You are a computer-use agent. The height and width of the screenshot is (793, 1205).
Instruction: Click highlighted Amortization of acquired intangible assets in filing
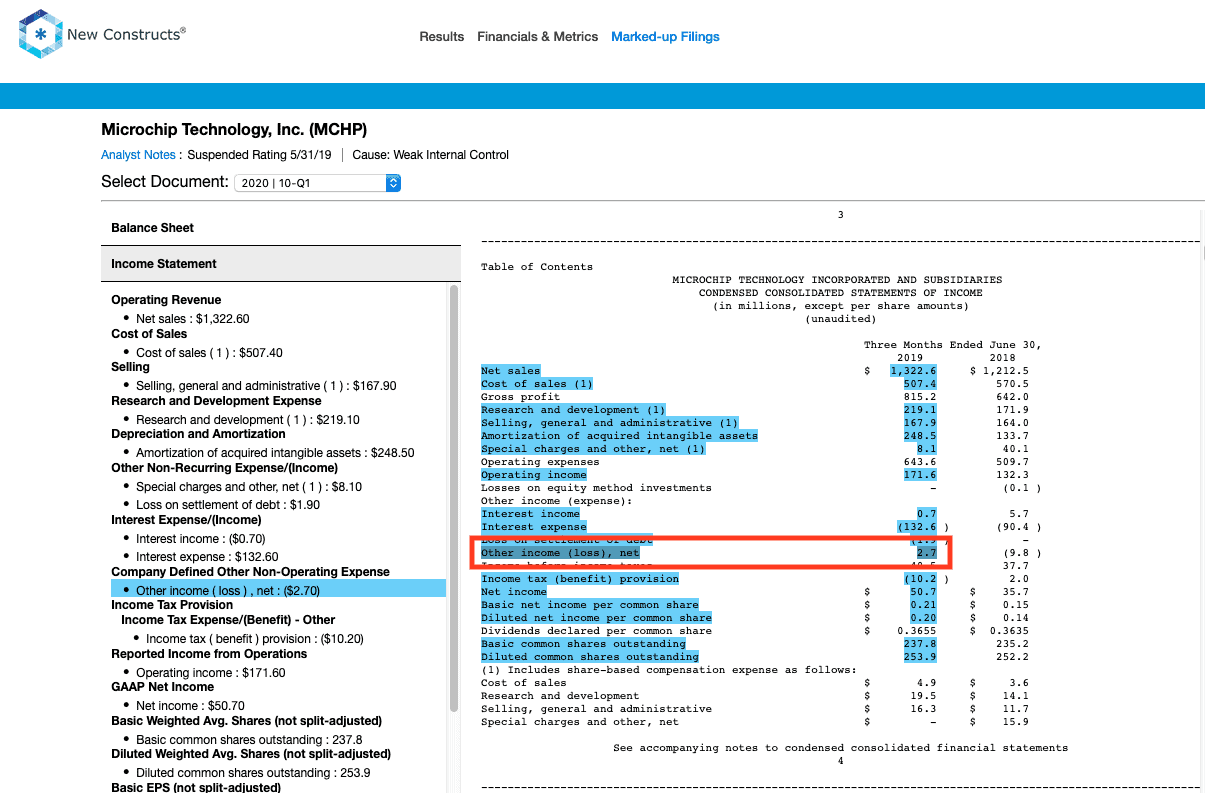pyautogui.click(x=619, y=436)
